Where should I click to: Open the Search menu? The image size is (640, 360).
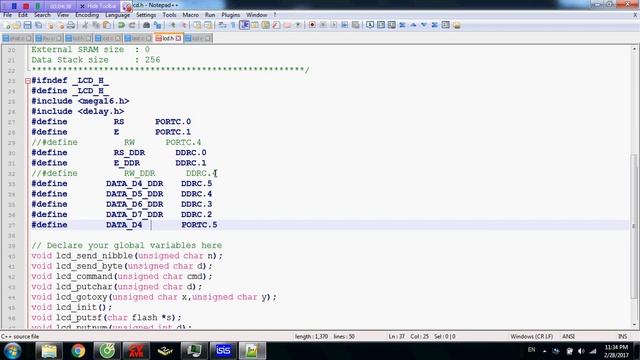coord(42,15)
